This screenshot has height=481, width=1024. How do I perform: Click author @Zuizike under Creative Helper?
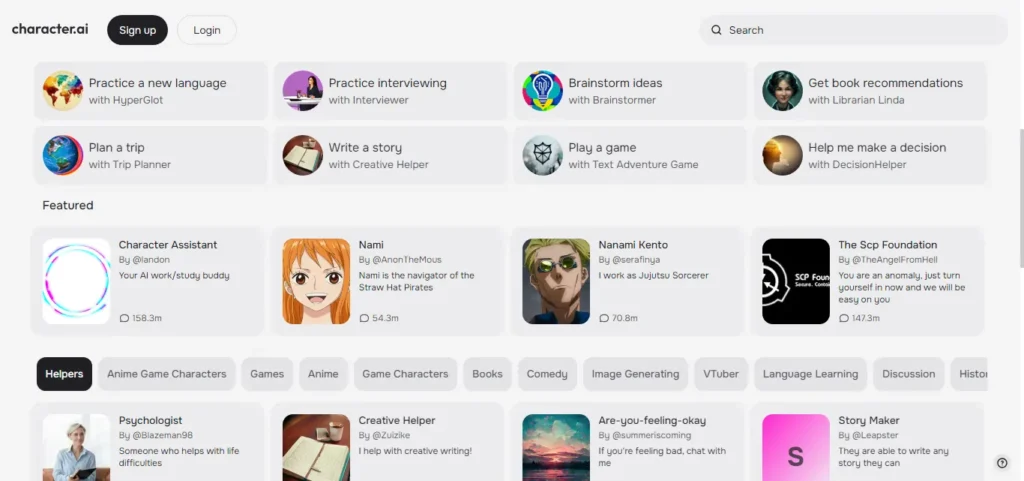(391, 435)
